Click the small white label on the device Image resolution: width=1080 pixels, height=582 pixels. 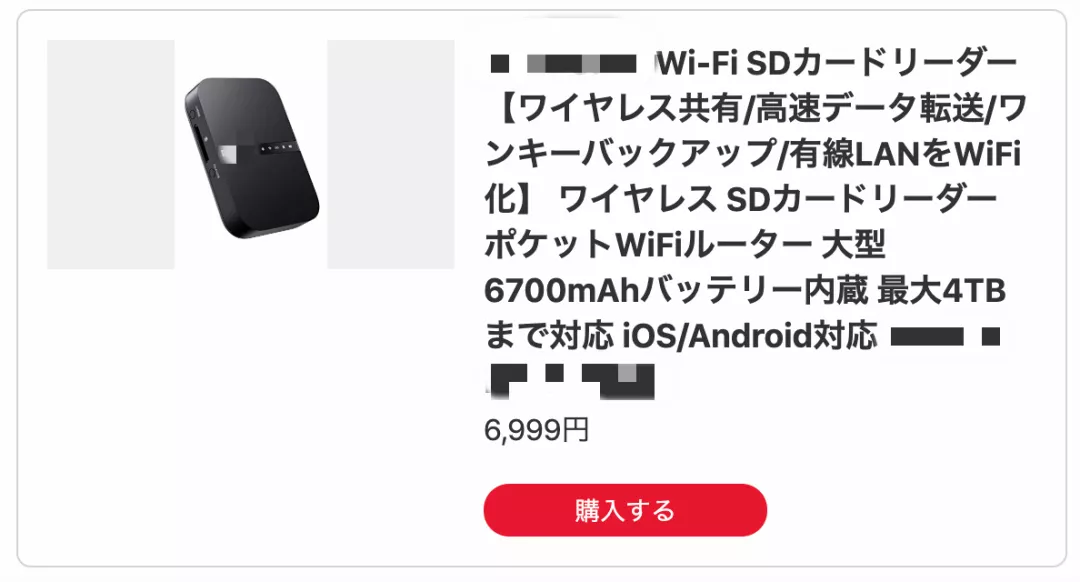pos(228,154)
